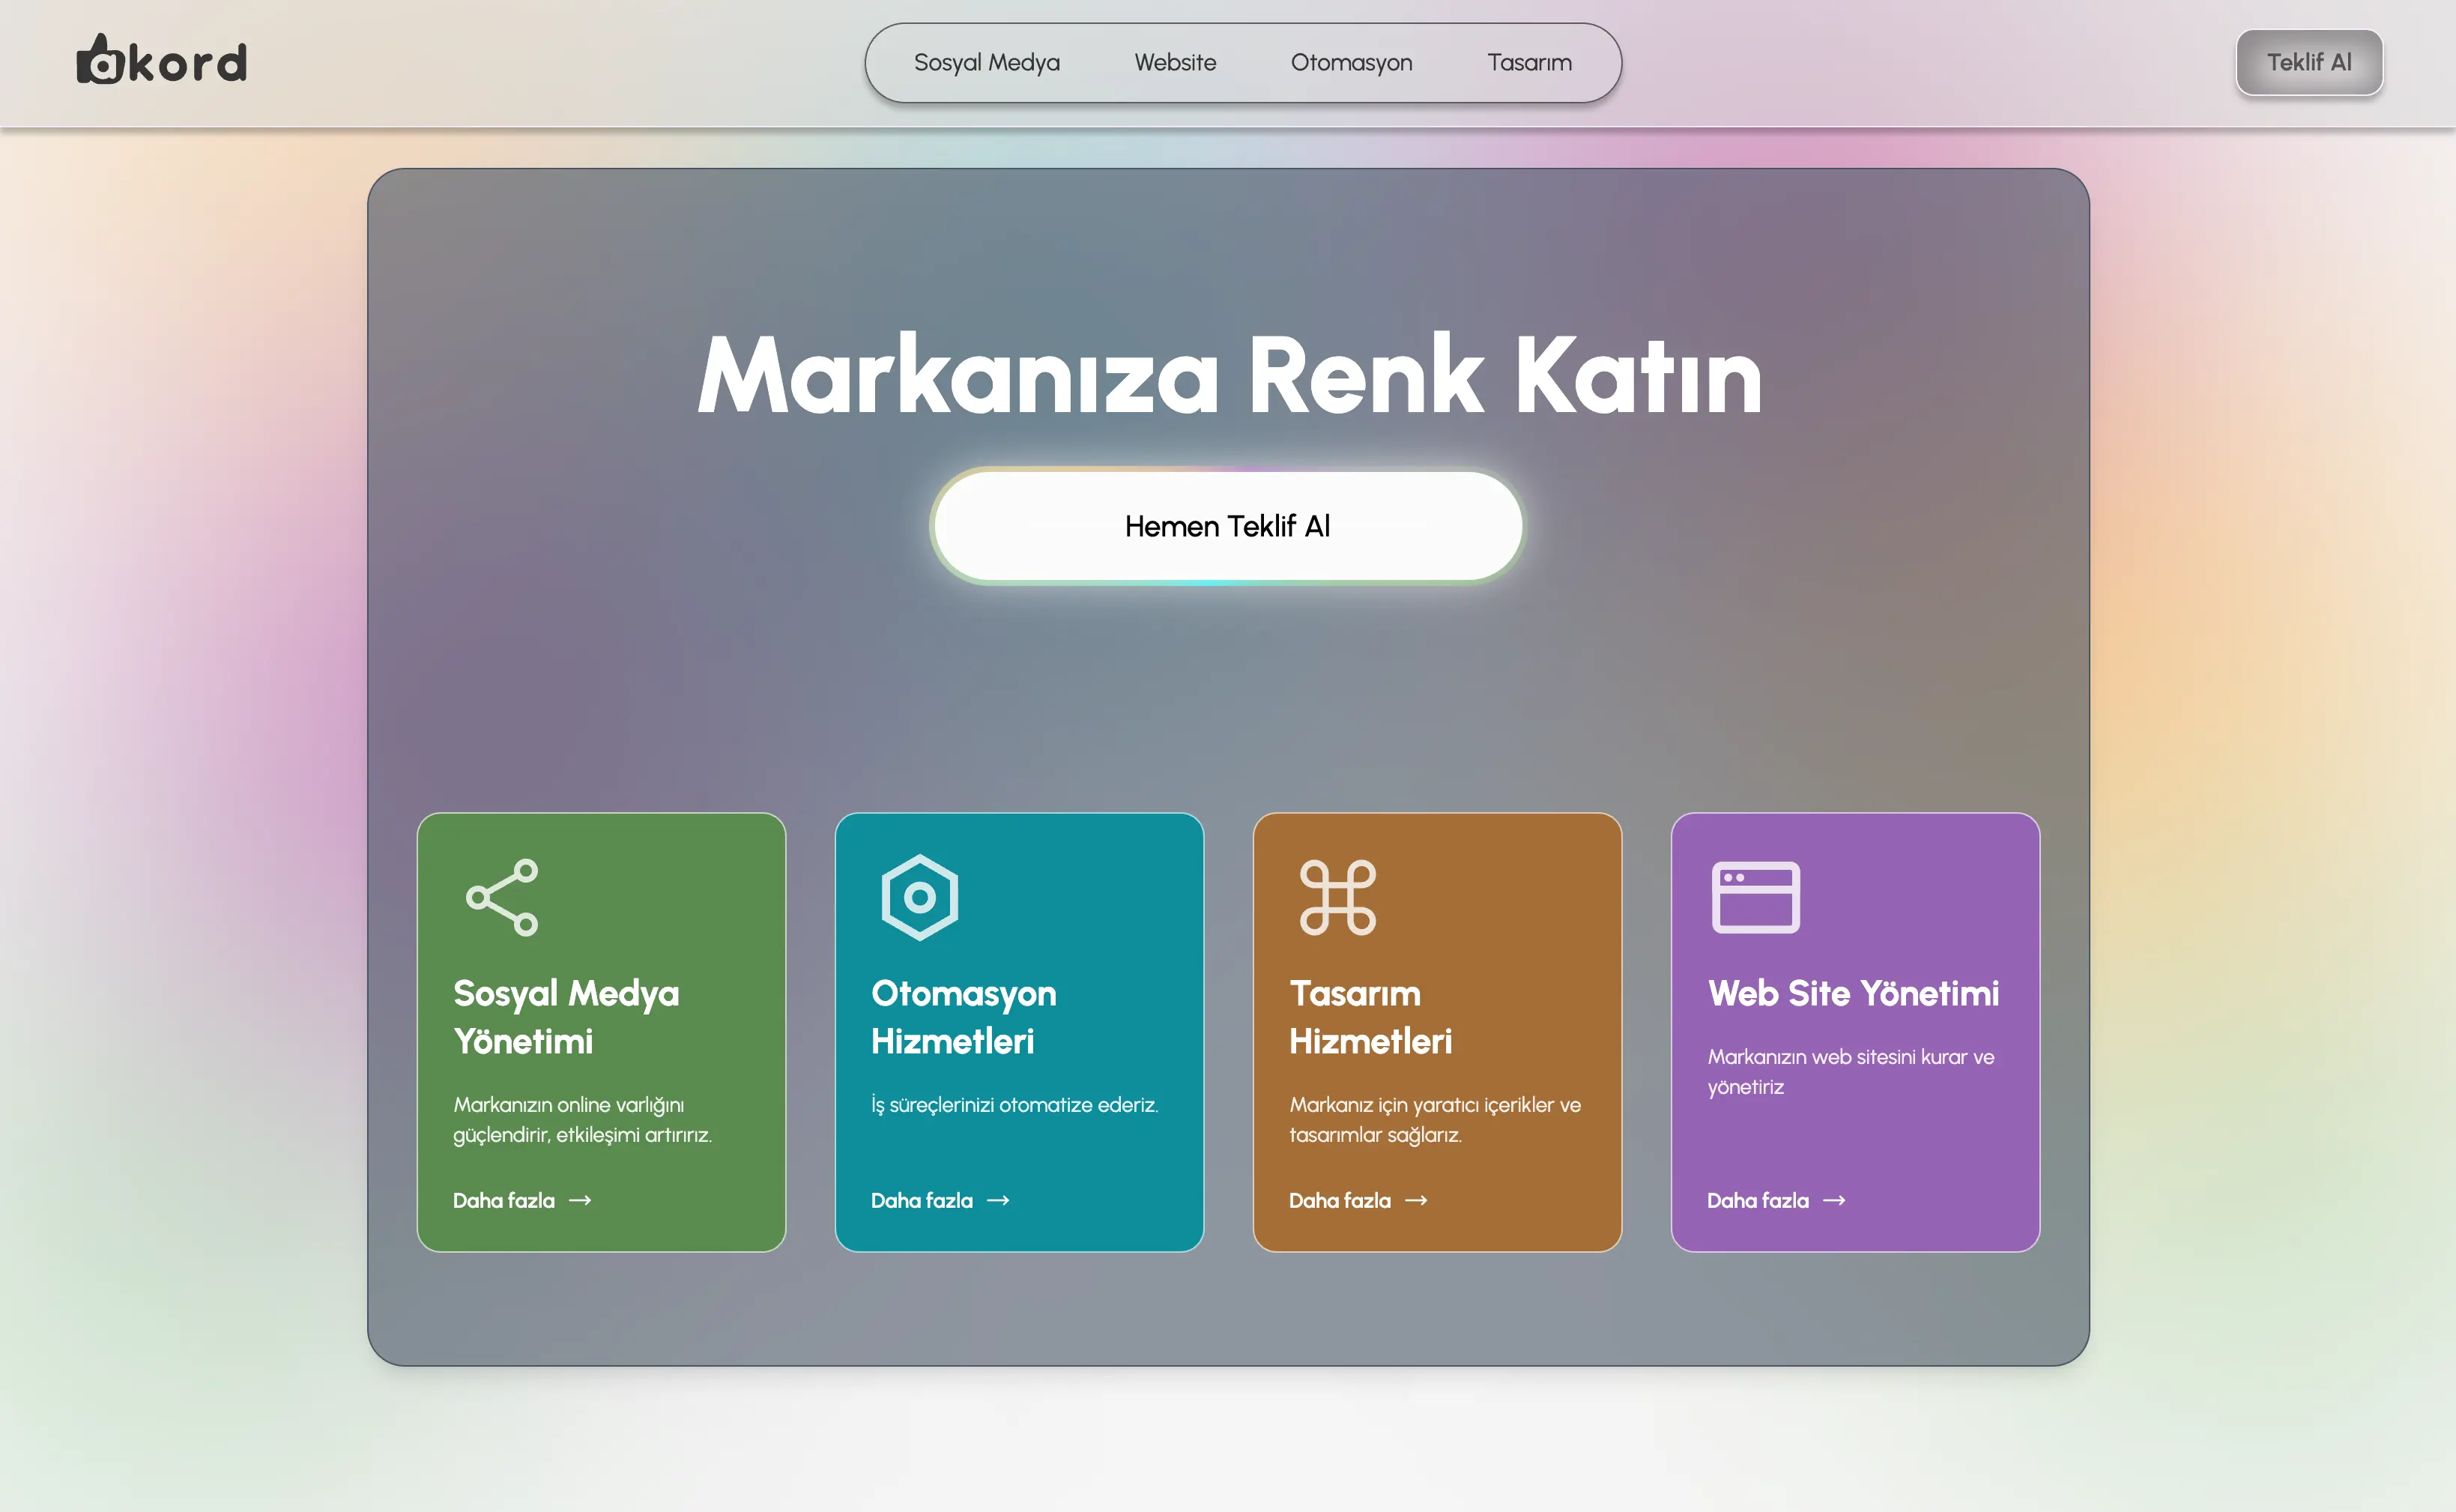Click the arrow next to Daha fazla in green card
The height and width of the screenshot is (1512, 2456).
click(x=580, y=1200)
